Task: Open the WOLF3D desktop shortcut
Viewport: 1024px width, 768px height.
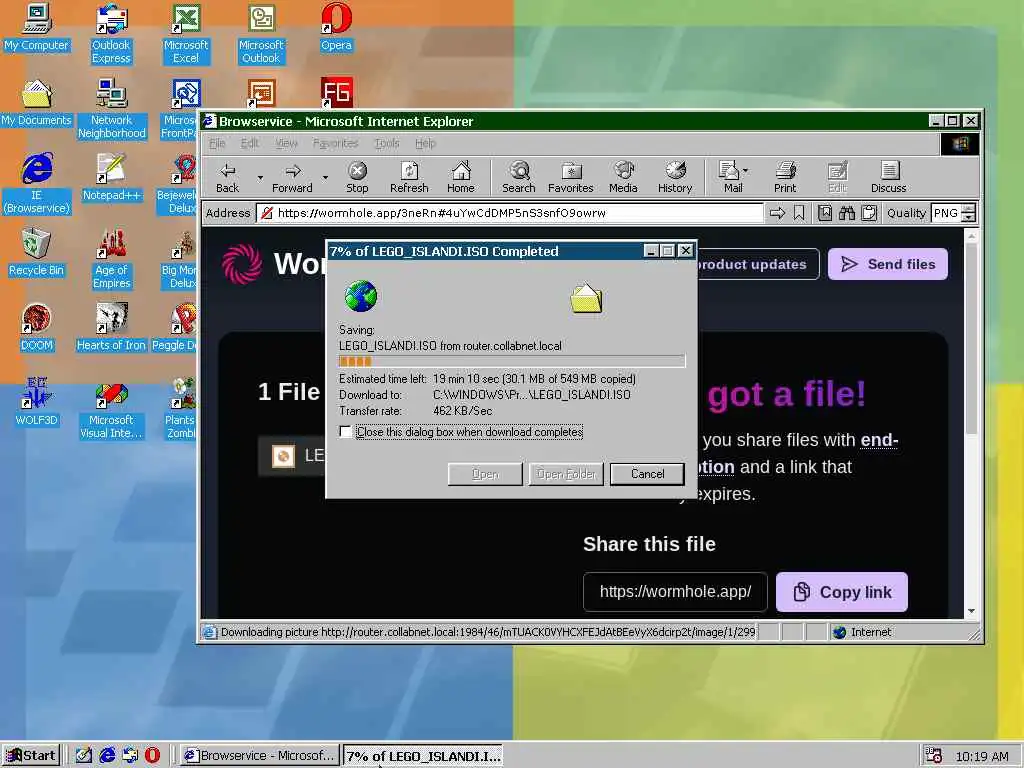Action: (x=37, y=402)
